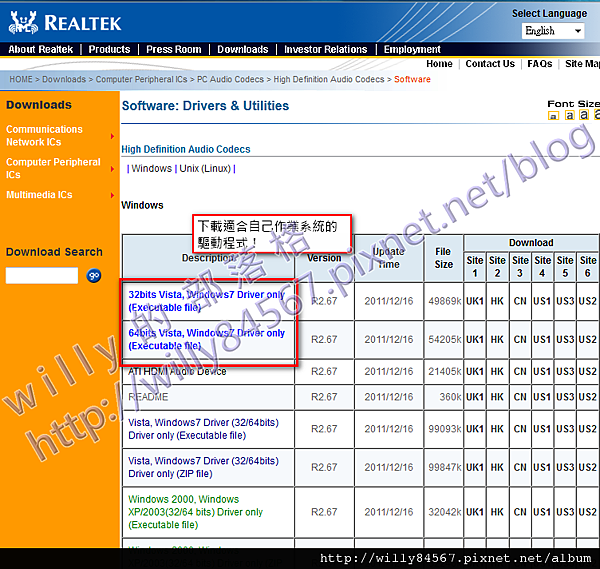Screen dimensions: 600x569
Task: Click the Realtek crab logo
Action: [x=23, y=23]
